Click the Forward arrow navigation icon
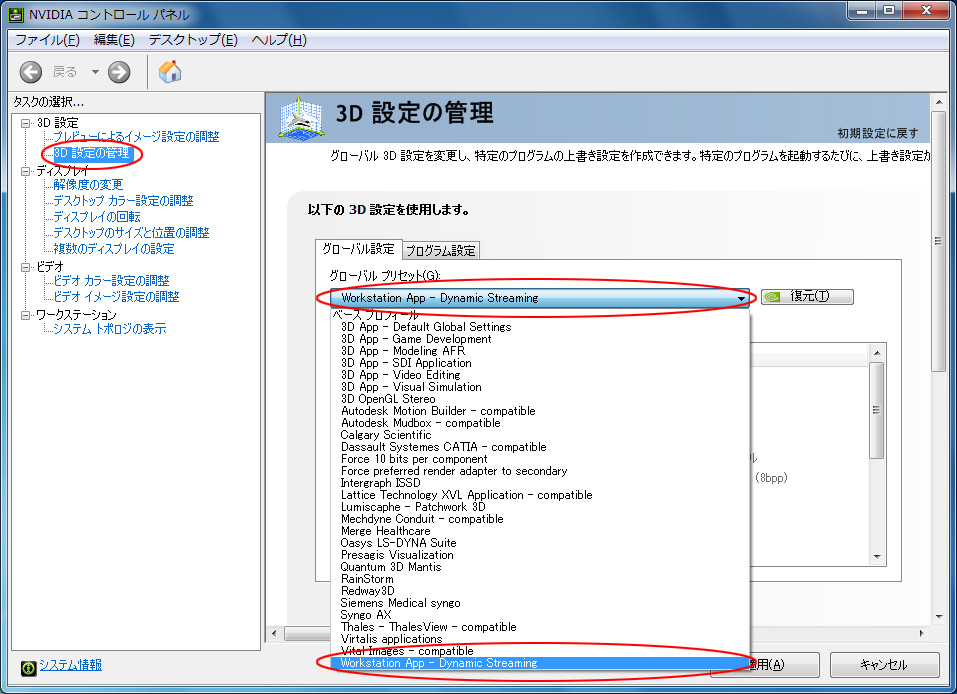 119,72
